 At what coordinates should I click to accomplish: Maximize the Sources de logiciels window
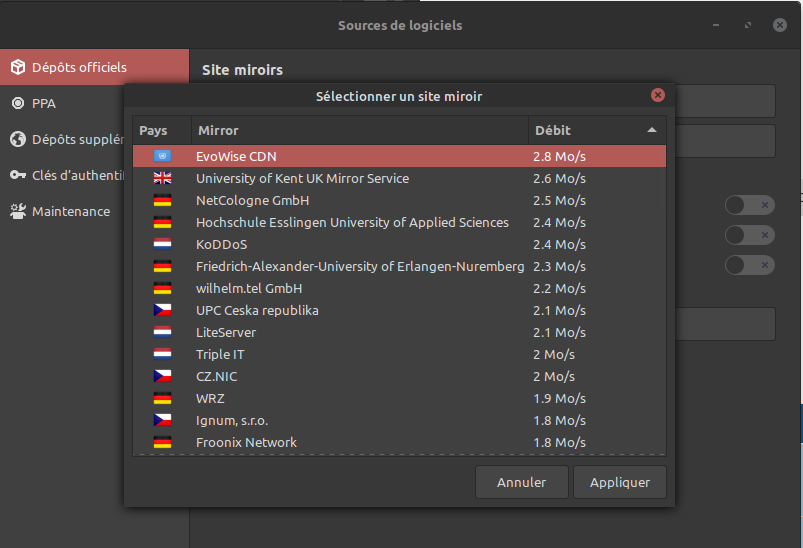[x=748, y=25]
